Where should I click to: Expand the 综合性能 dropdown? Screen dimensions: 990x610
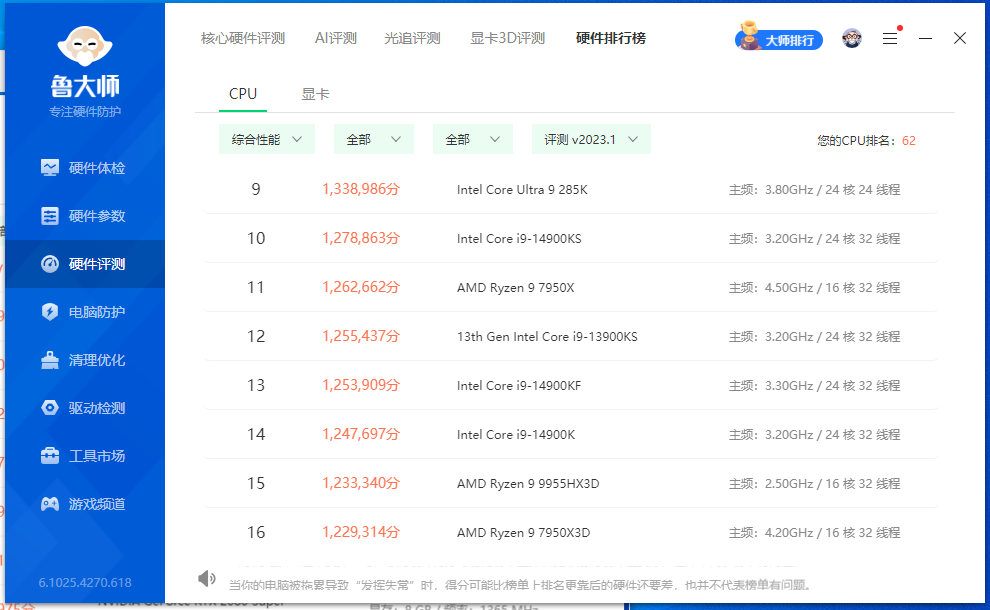[x=266, y=140]
